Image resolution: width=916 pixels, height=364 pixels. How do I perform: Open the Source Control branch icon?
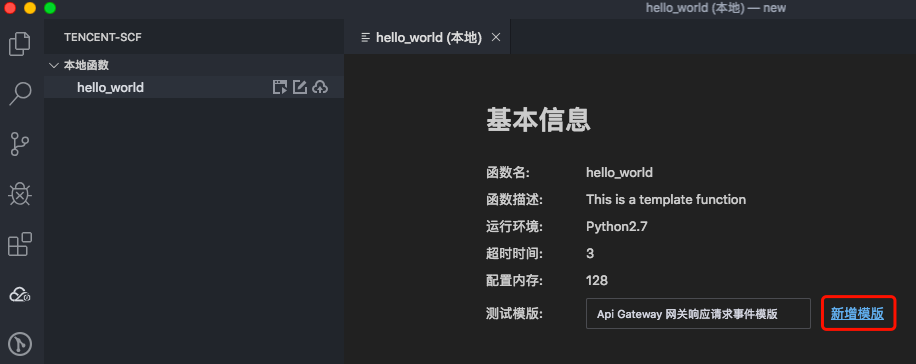[x=20, y=144]
